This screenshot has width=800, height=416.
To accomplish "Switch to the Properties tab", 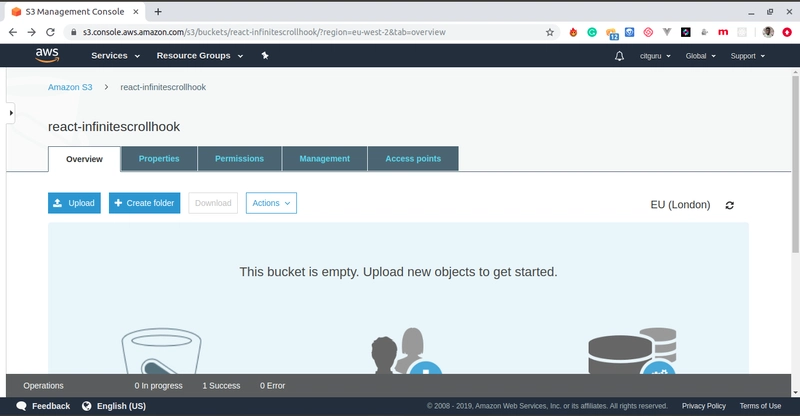I will coord(159,159).
